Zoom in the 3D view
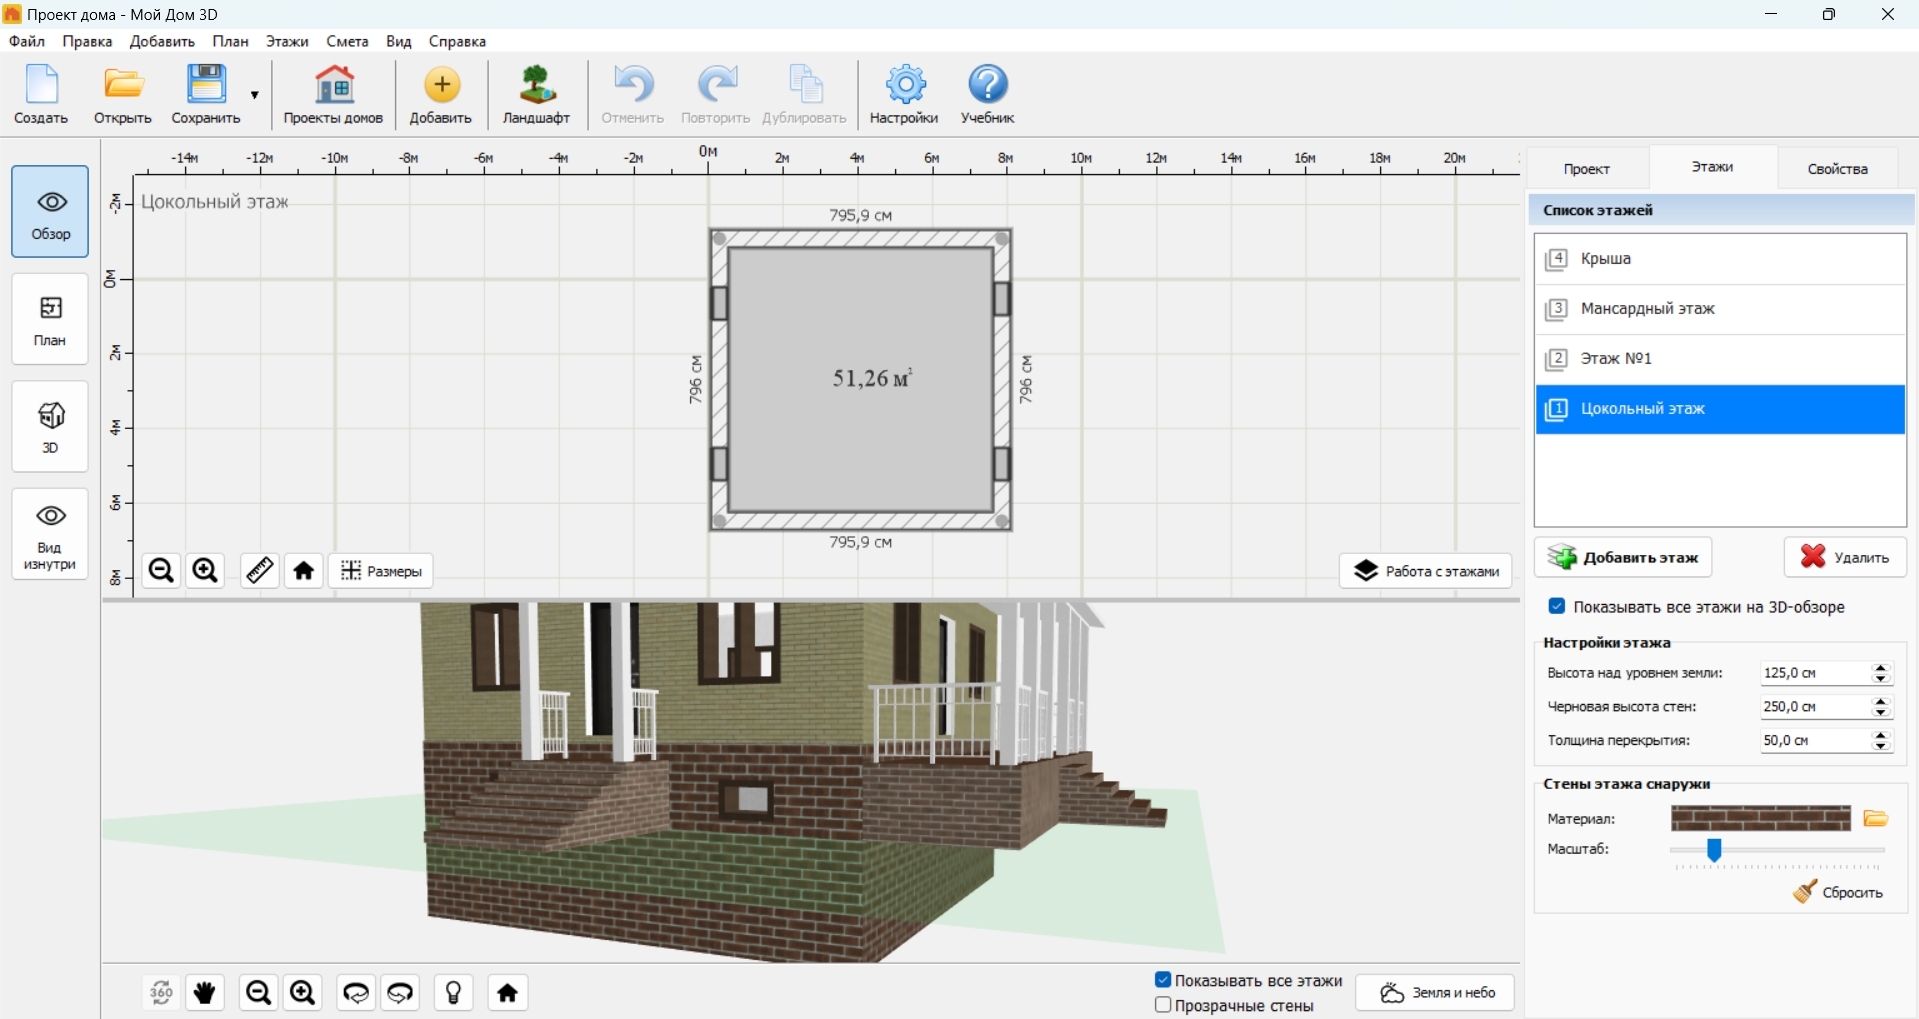The height and width of the screenshot is (1019, 1919). (303, 993)
